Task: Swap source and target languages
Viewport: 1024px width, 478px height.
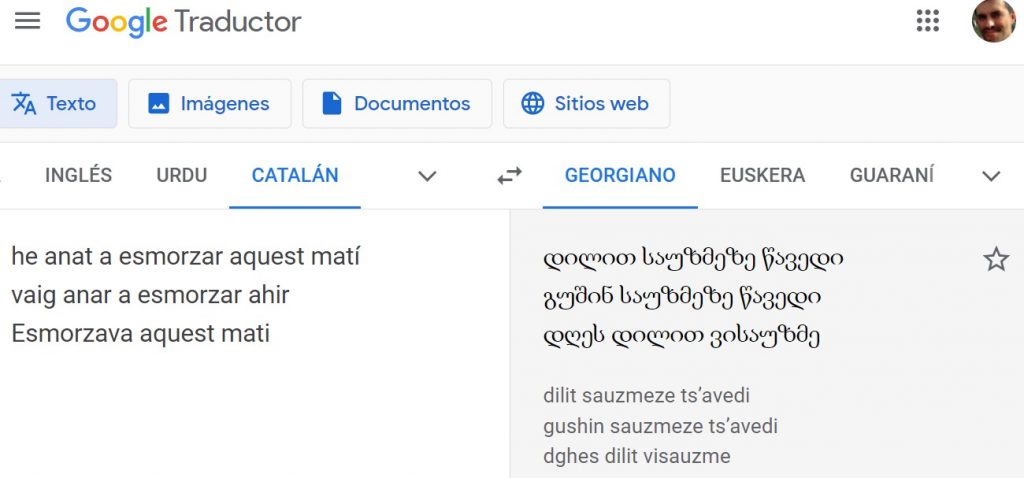Action: click(509, 176)
